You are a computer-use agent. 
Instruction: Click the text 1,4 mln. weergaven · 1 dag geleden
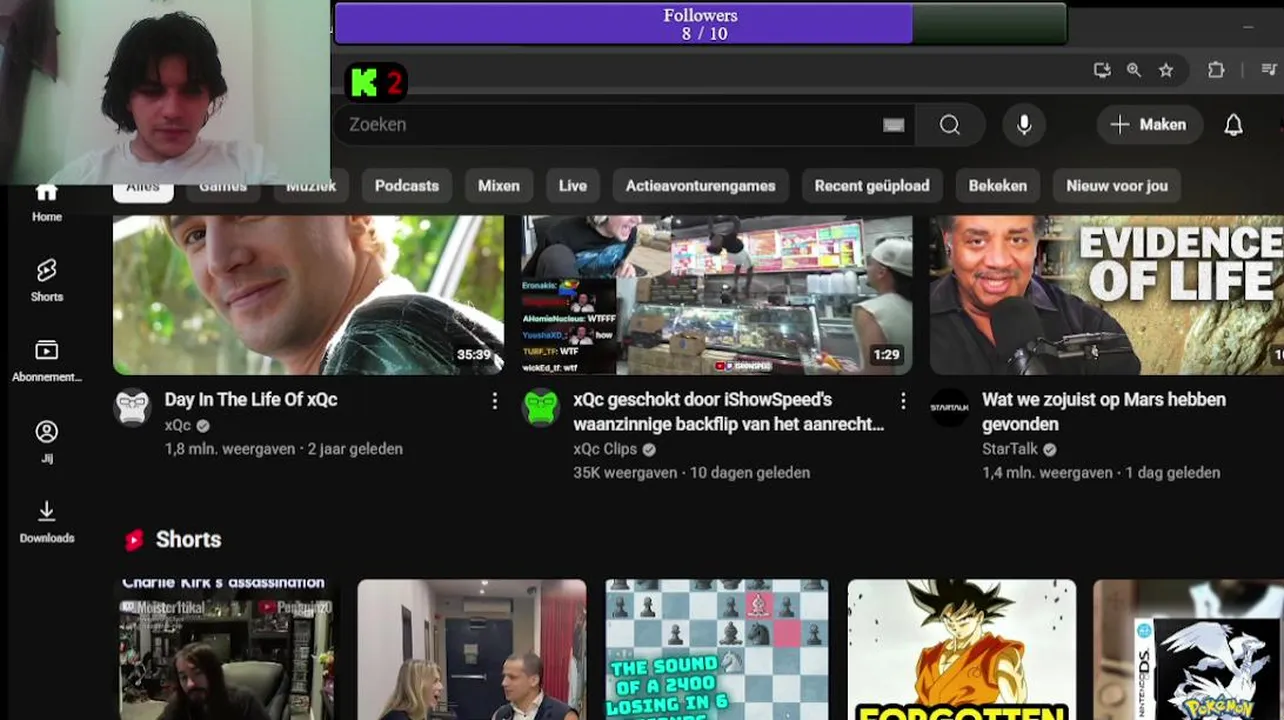click(1101, 473)
